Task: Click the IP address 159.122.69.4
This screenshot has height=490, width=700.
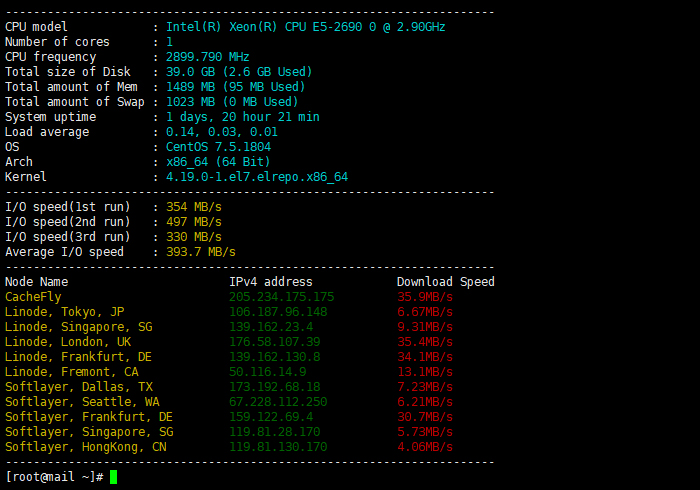Action: pos(271,417)
